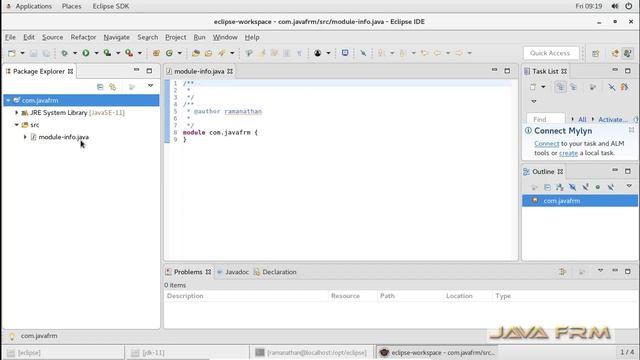Click the All filter link in Task List
640x360 pixels.
[x=582, y=120]
